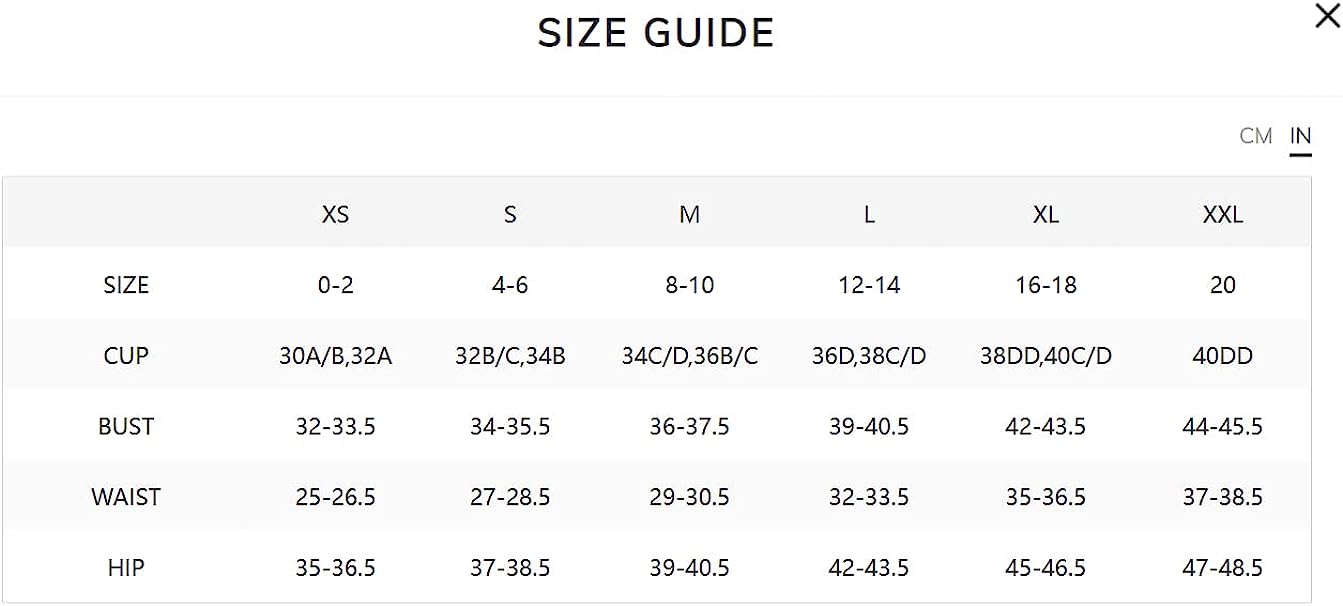Click waist value 27-28.5
This screenshot has width=1343, height=606.
(510, 497)
